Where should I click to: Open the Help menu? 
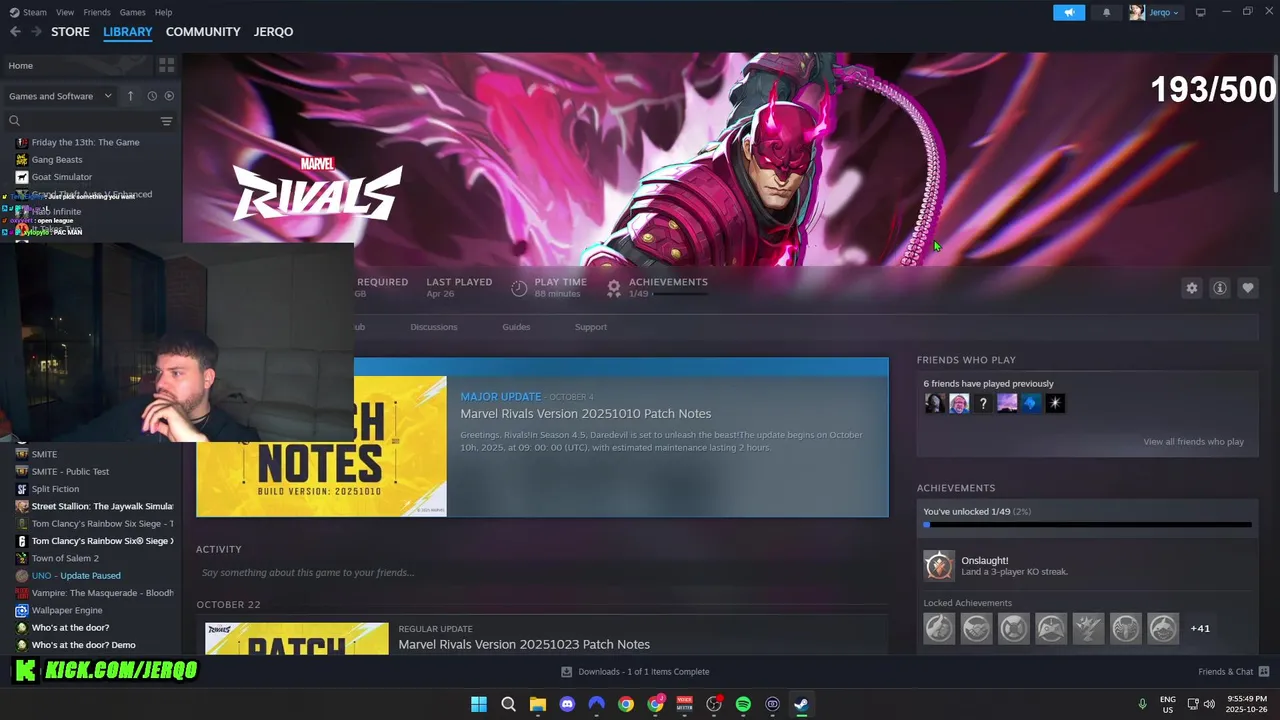tap(163, 12)
